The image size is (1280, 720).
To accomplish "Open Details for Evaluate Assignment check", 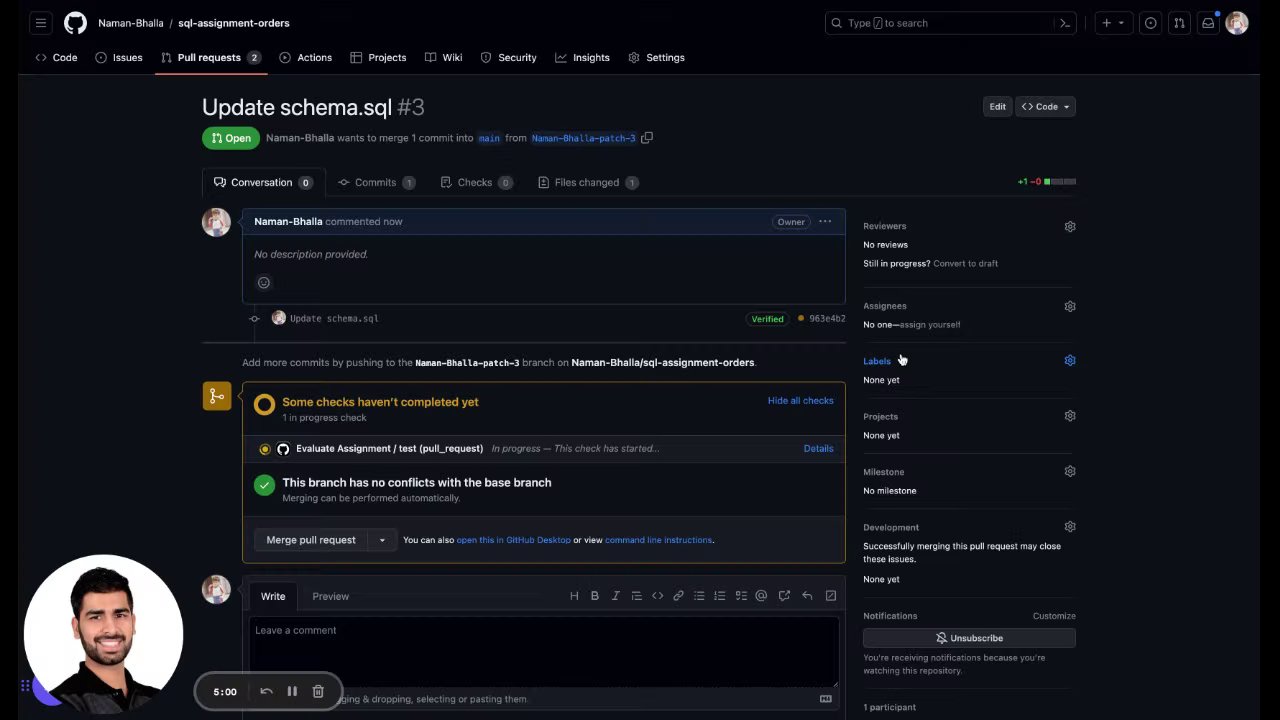I will coord(818,449).
